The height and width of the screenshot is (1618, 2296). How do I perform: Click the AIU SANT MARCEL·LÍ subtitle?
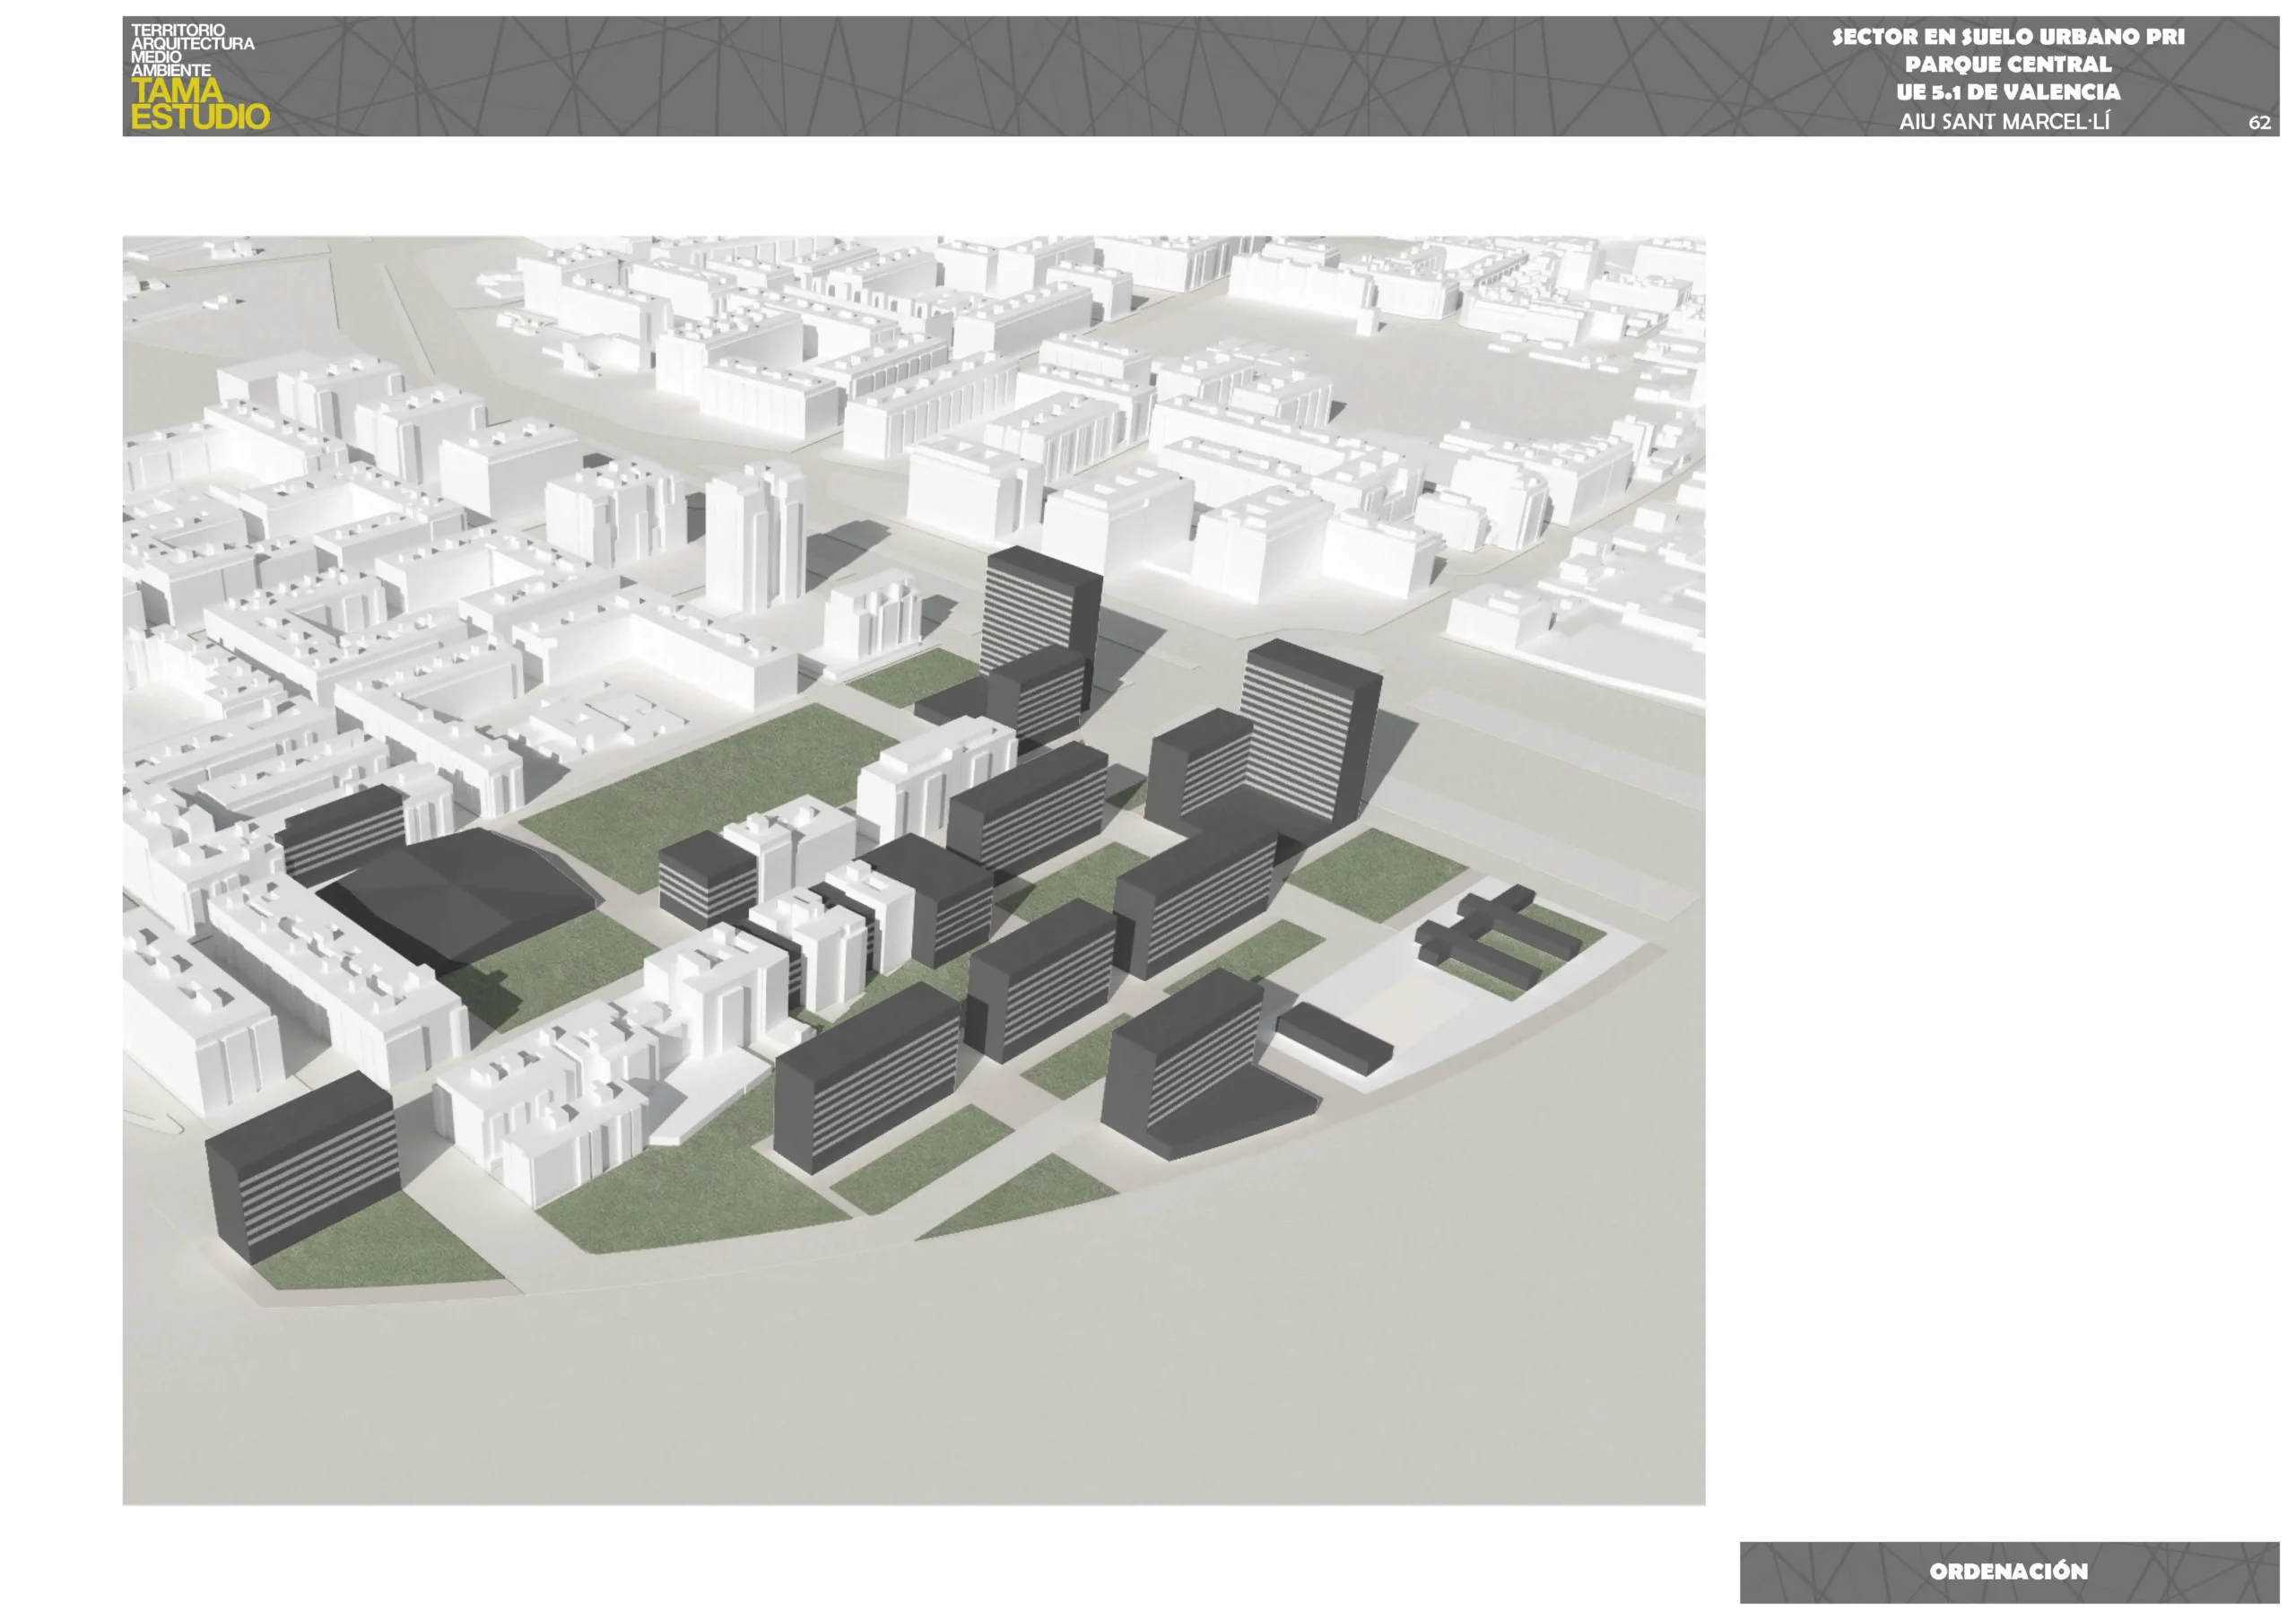[x=2004, y=122]
